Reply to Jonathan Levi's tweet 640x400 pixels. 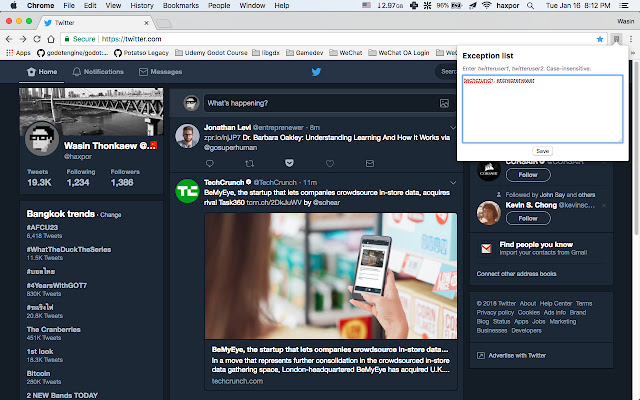click(210, 163)
